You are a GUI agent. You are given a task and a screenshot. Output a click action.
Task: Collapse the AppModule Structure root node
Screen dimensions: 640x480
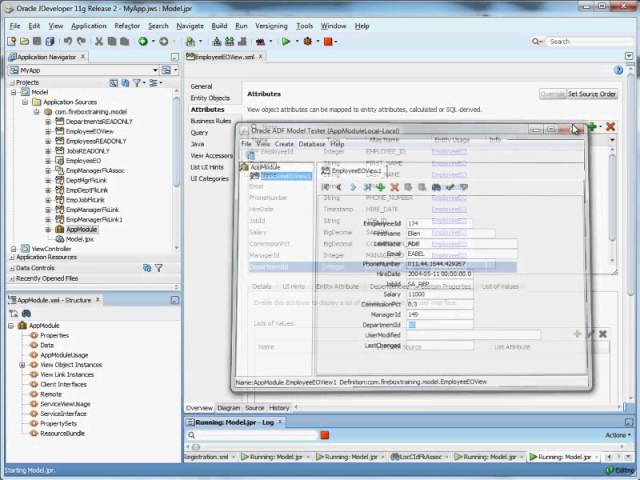[x=11, y=326]
